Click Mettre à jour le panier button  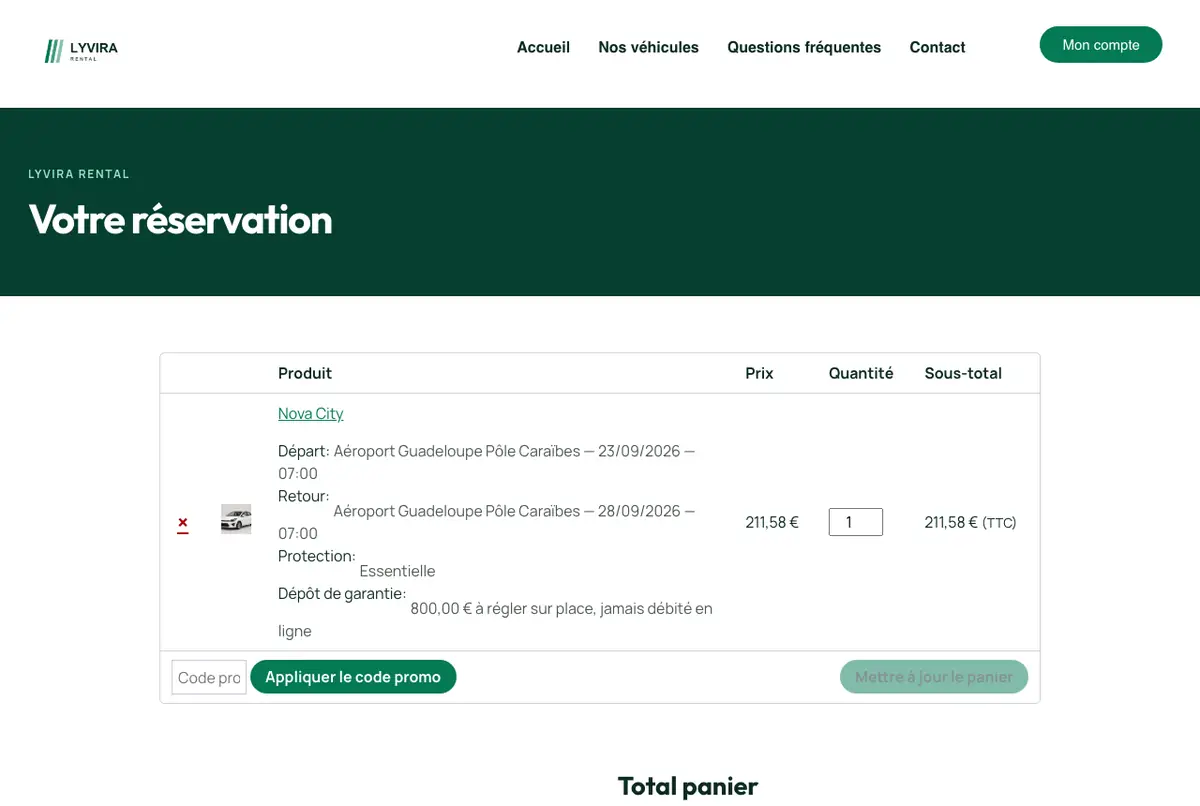pos(934,677)
